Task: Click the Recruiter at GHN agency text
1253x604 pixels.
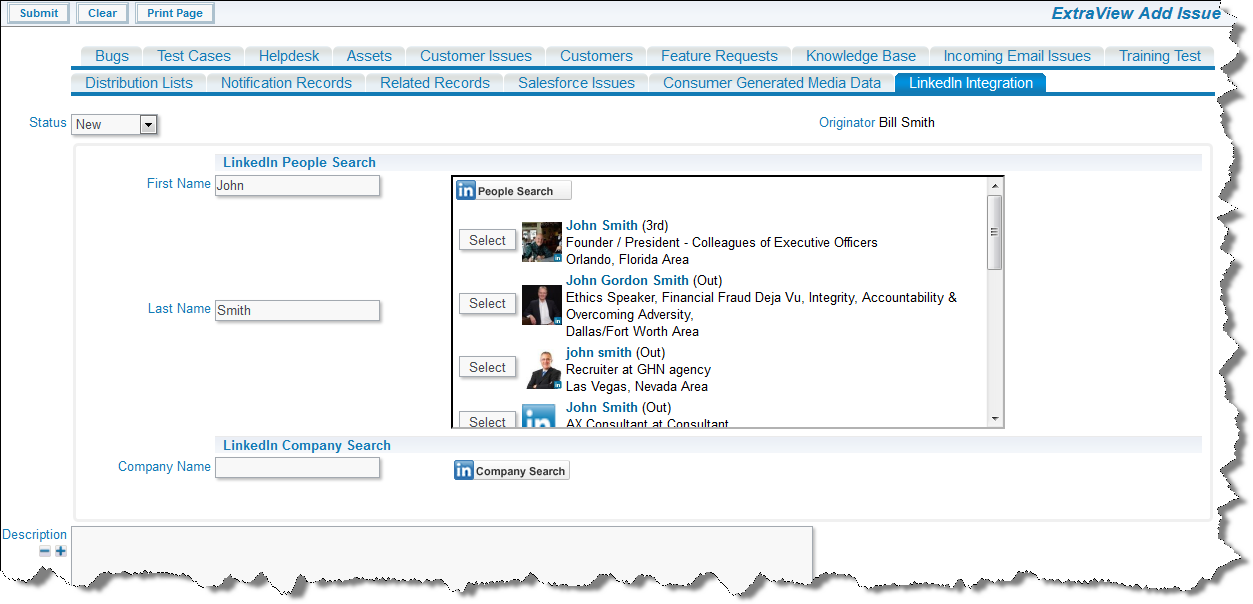Action: click(x=638, y=370)
